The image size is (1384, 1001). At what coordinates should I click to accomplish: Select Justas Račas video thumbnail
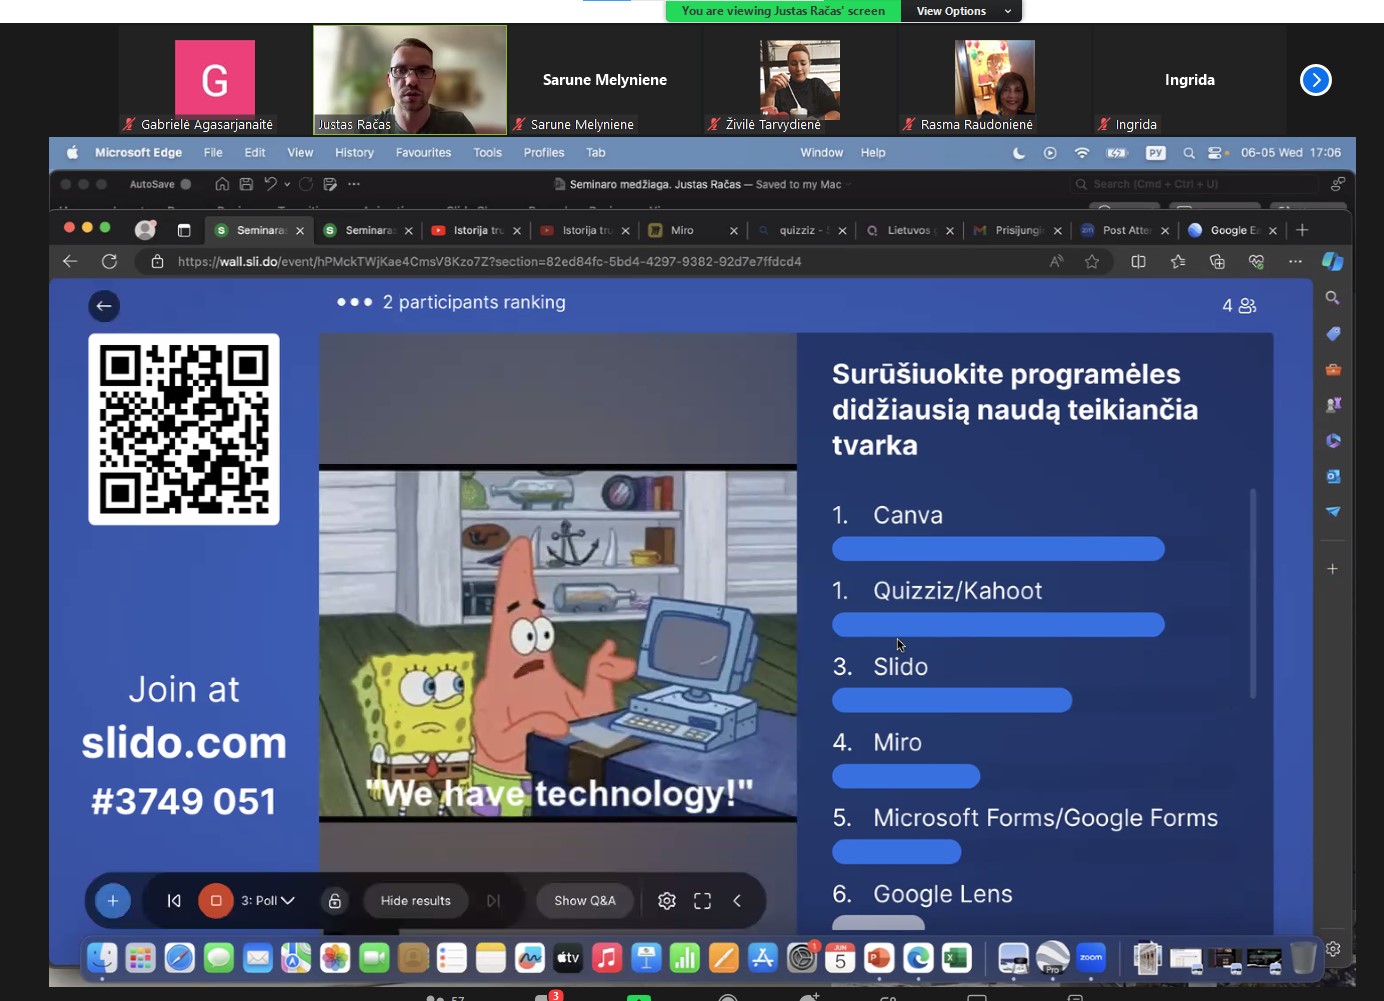pos(410,80)
